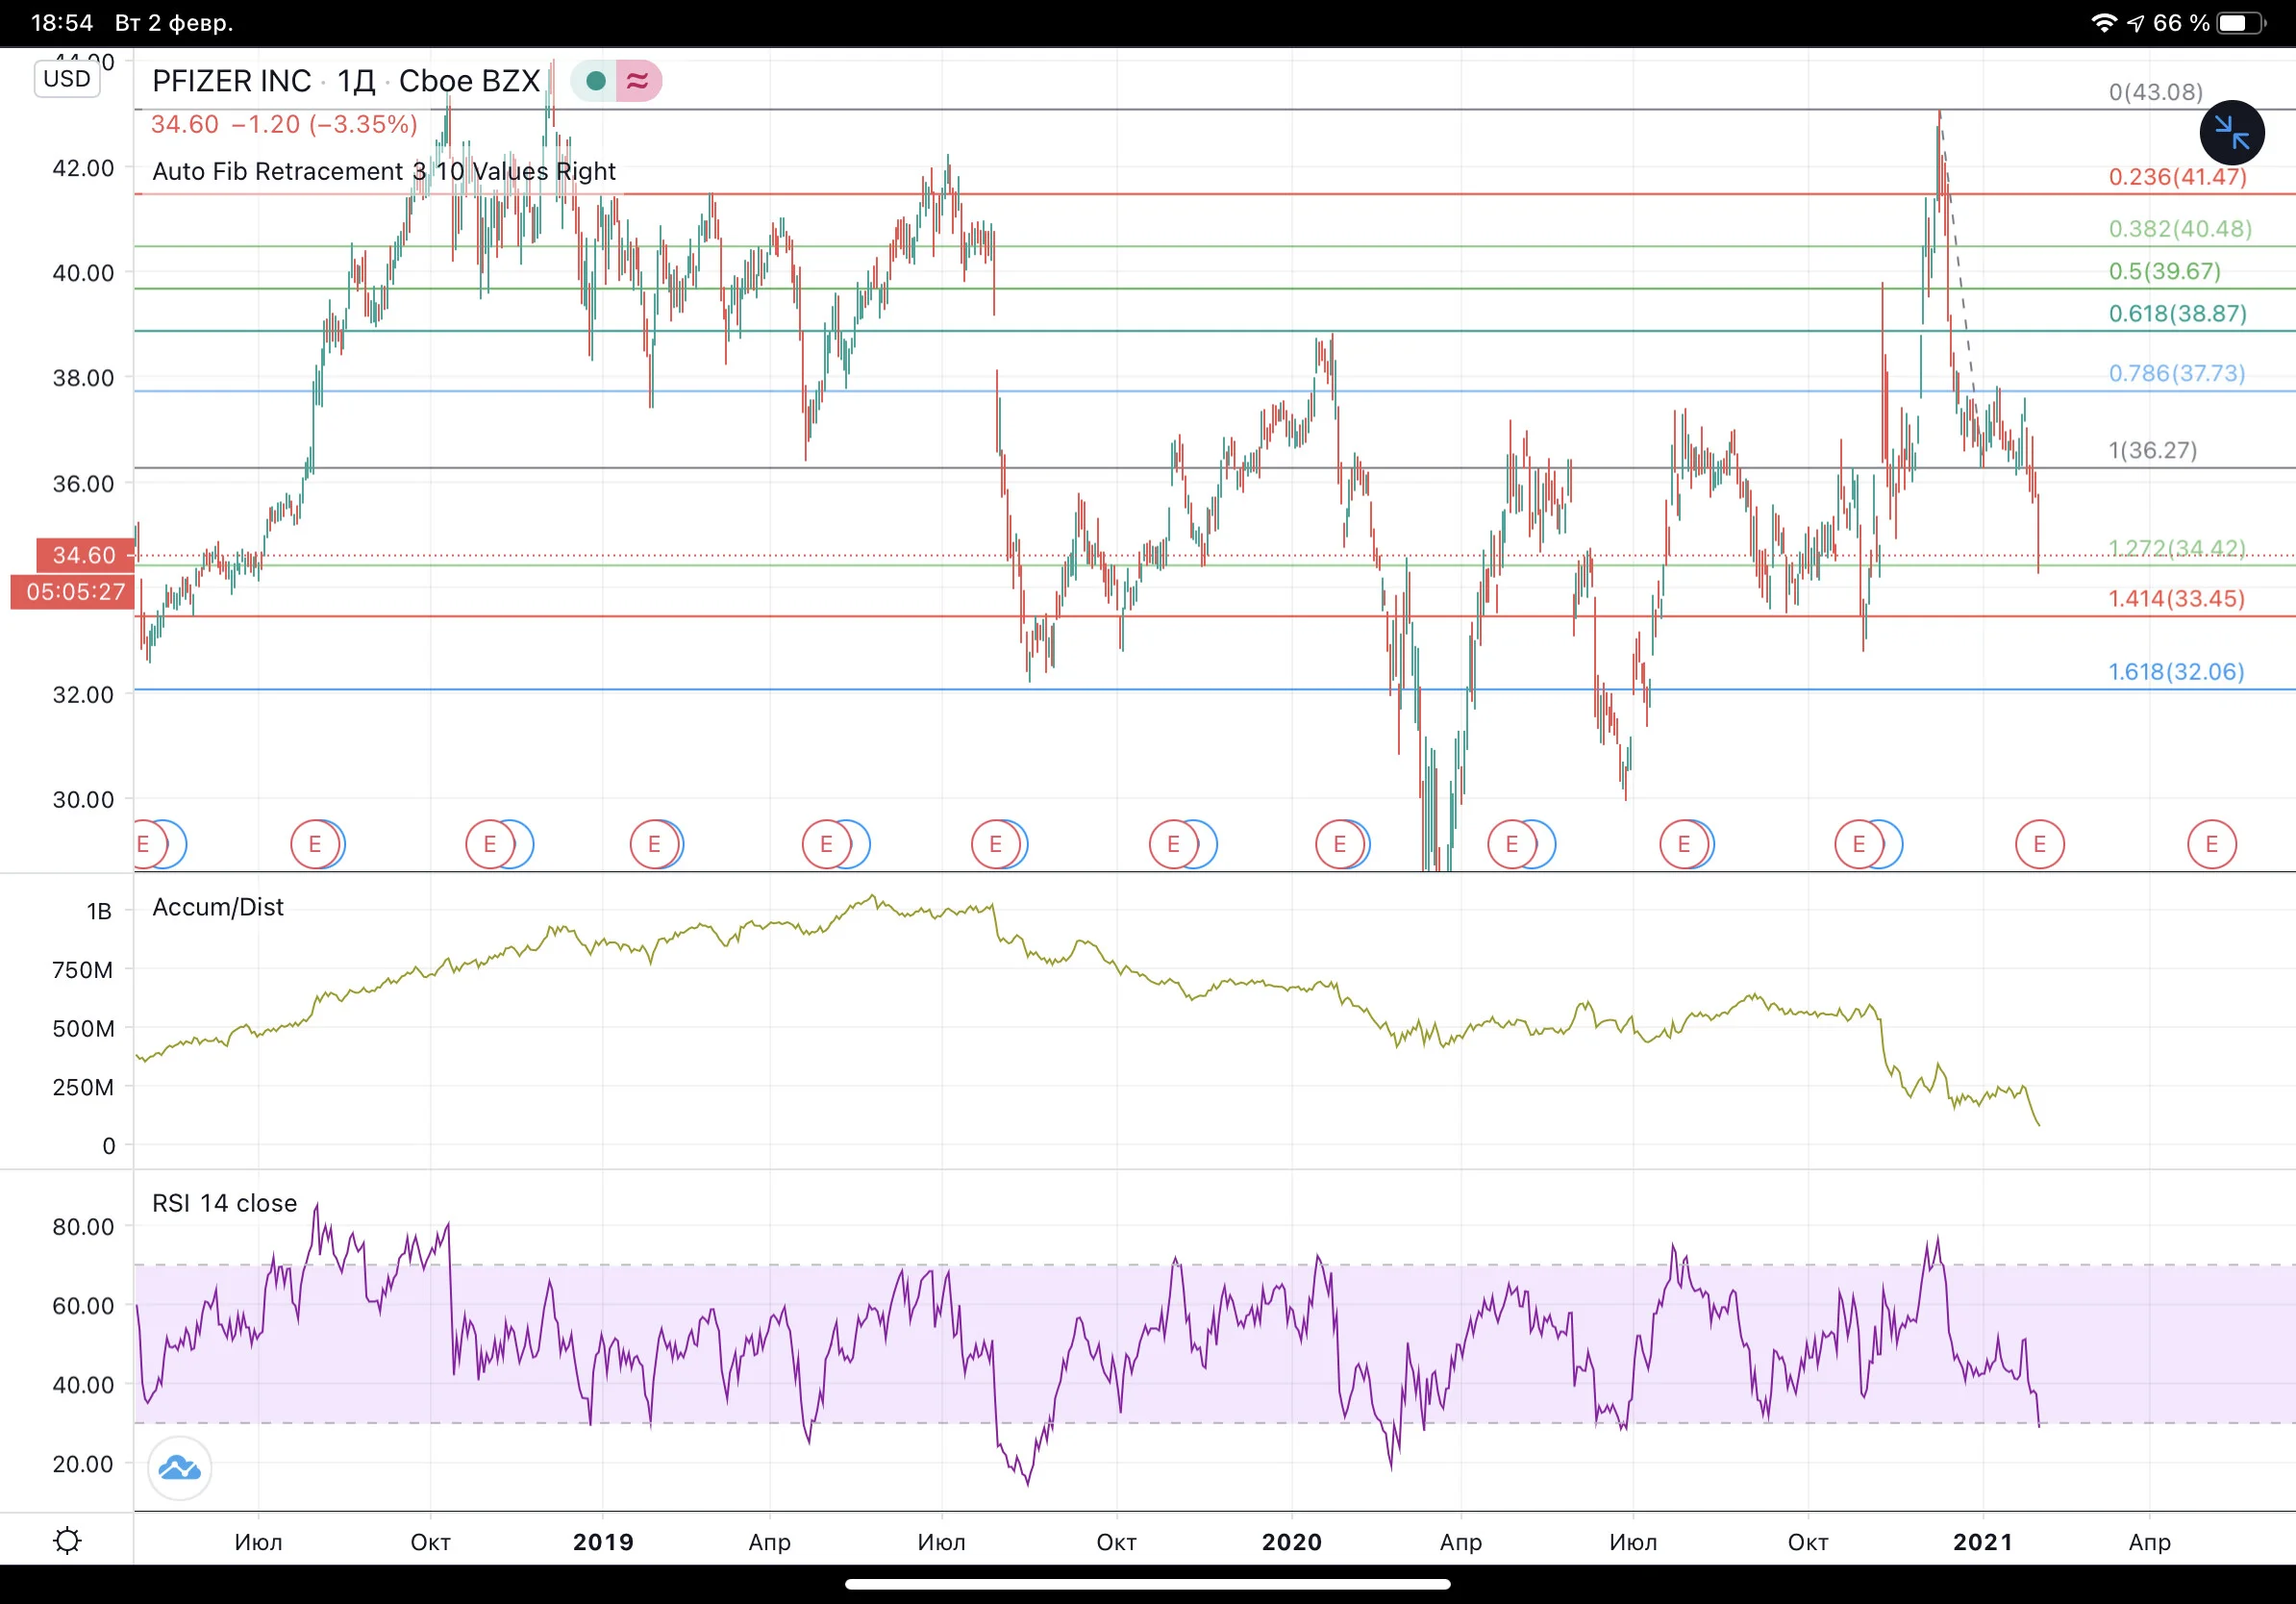This screenshot has width=2296, height=1604.
Task: Select the Fib level label 0.786(37.73)
Action: click(2177, 373)
